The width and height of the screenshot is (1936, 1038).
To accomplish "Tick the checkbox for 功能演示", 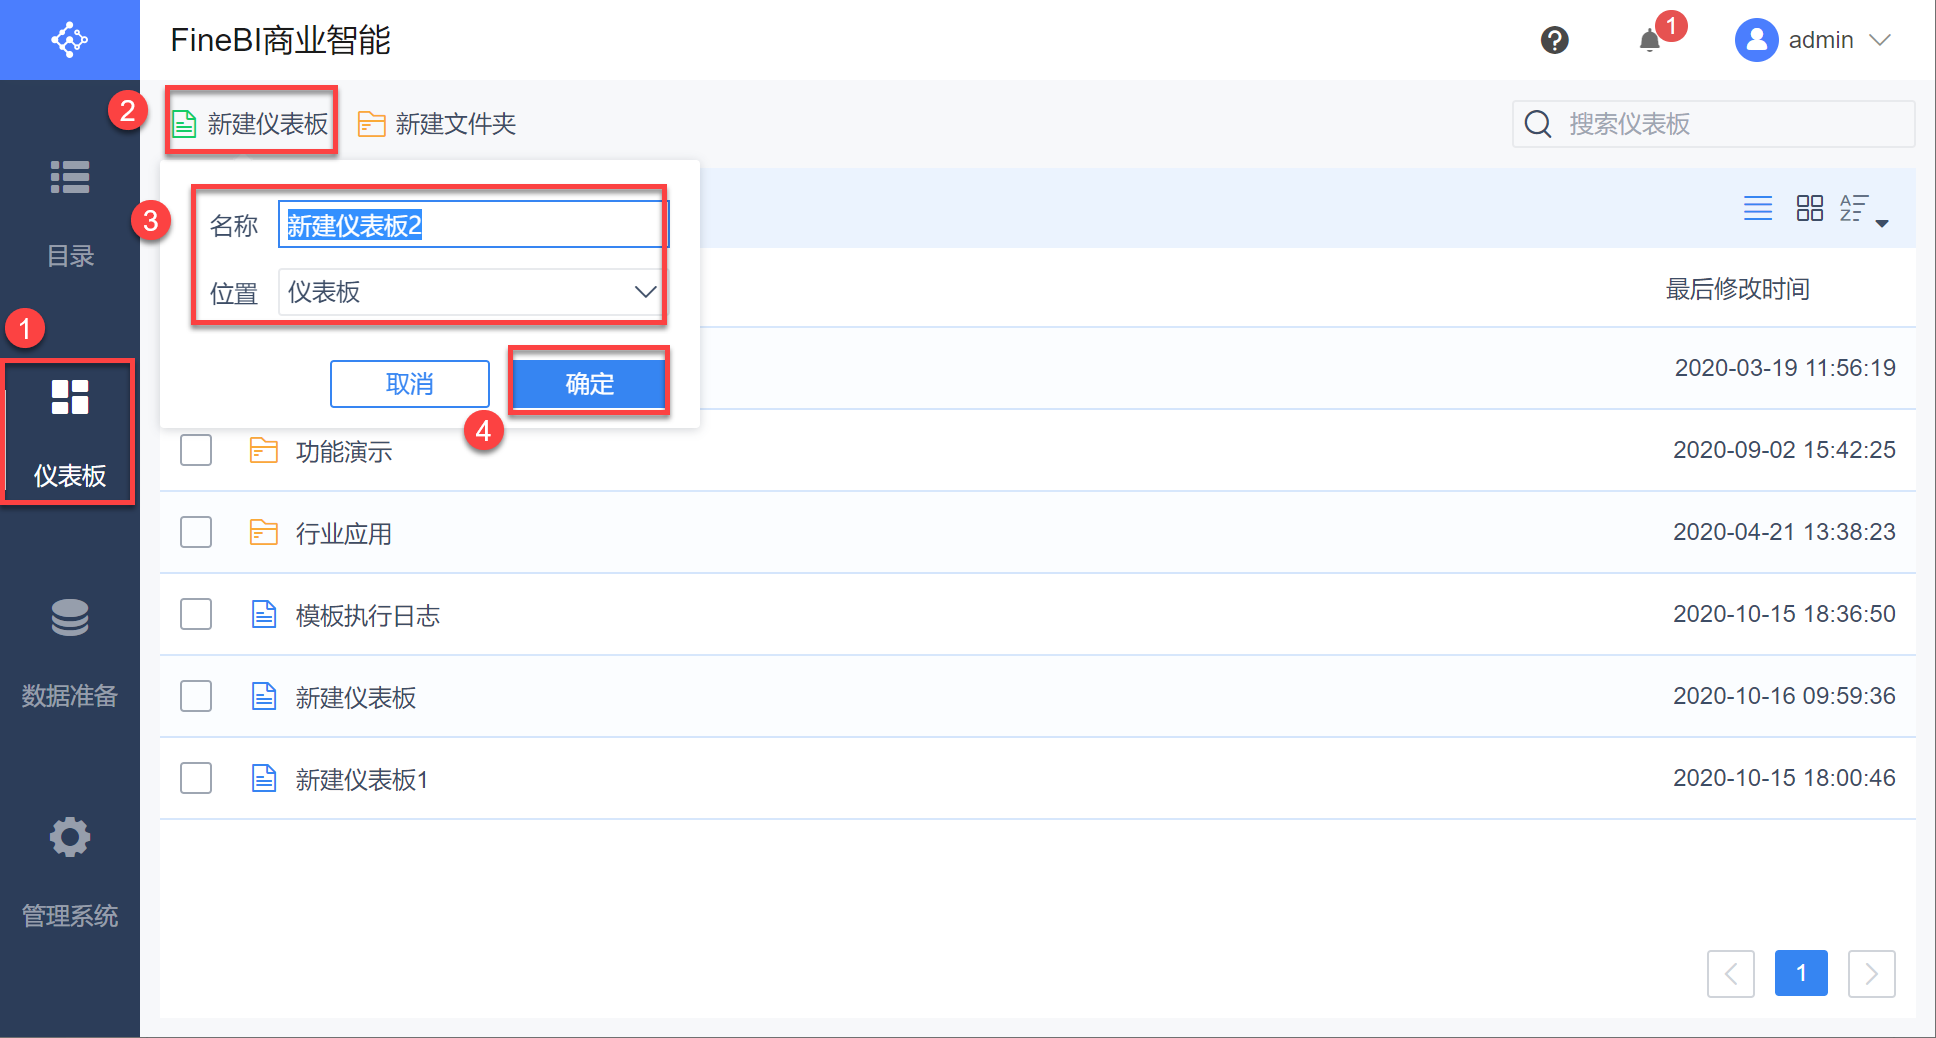I will click(196, 450).
